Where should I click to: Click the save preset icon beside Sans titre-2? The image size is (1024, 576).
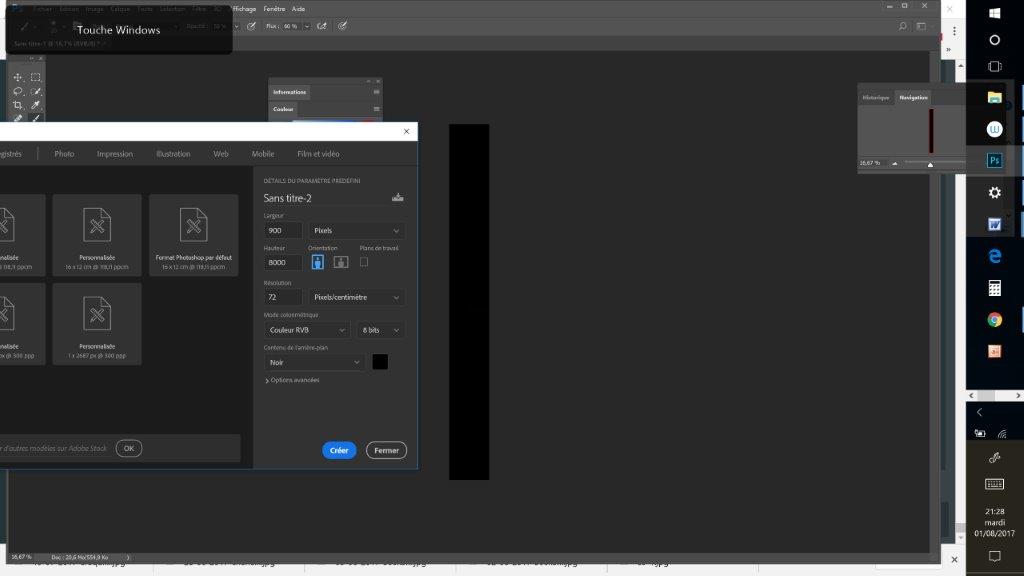398,197
